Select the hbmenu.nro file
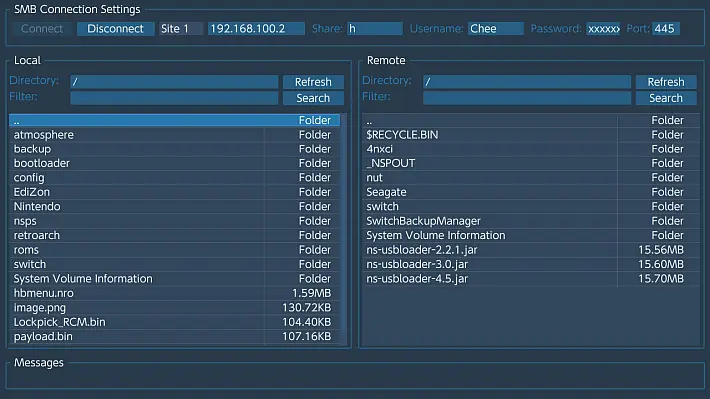This screenshot has width=710, height=399. [x=174, y=293]
